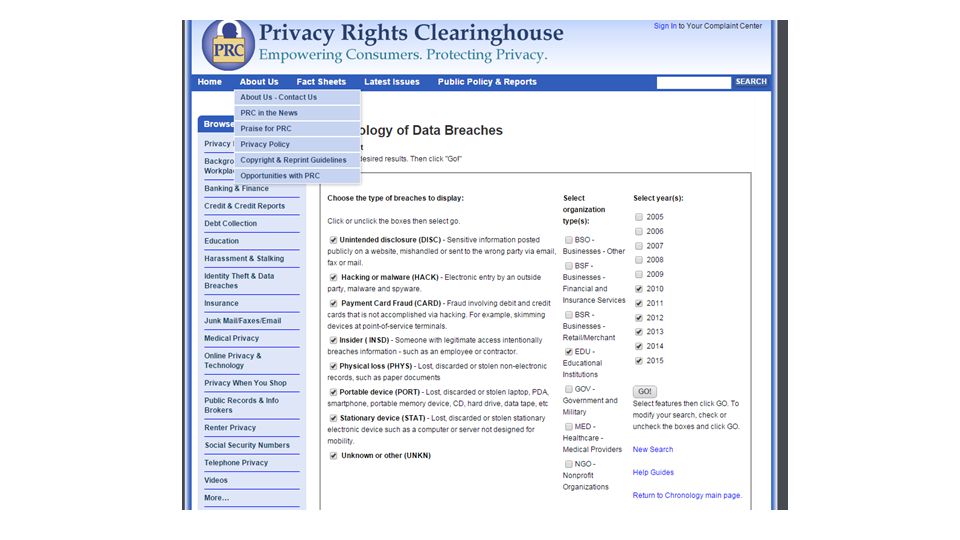The width and height of the screenshot is (960, 540).
Task: Return to Chronology main page link
Action: (687, 496)
